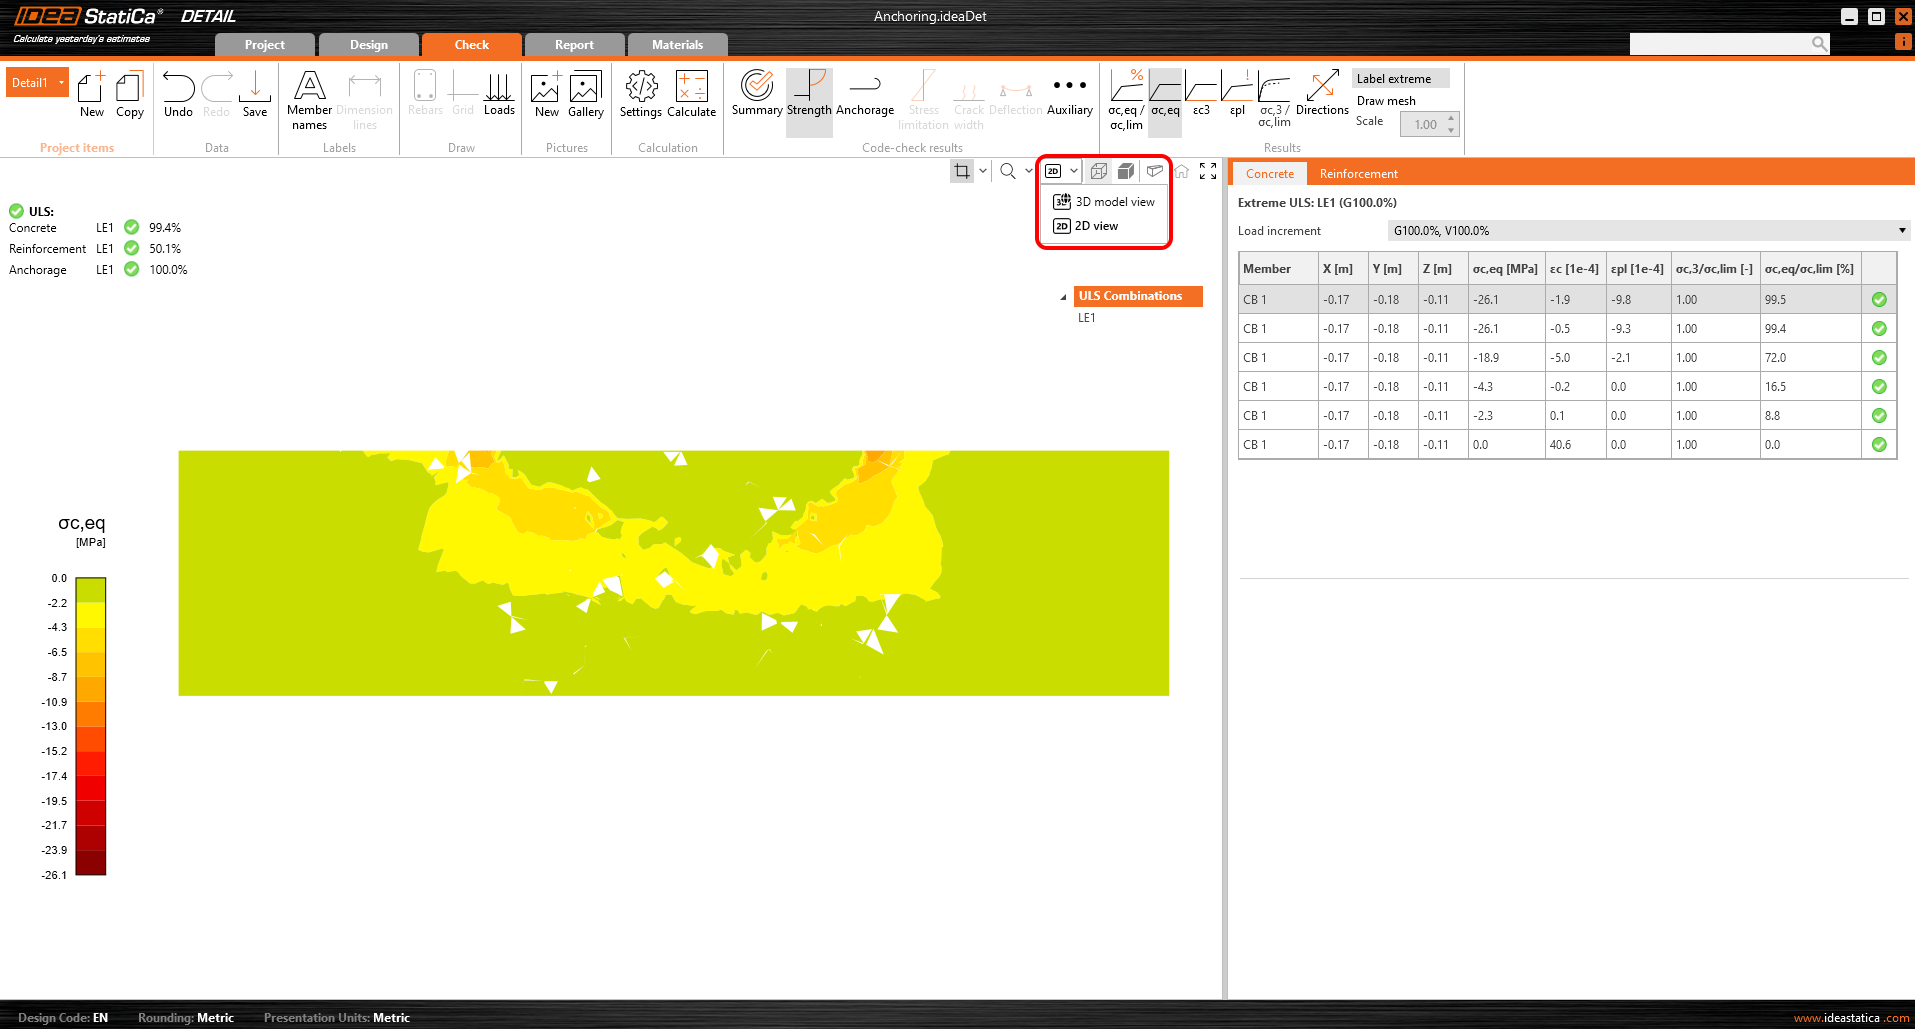Toggle the wireframe view cube icon
1915x1029 pixels.
click(x=1098, y=171)
